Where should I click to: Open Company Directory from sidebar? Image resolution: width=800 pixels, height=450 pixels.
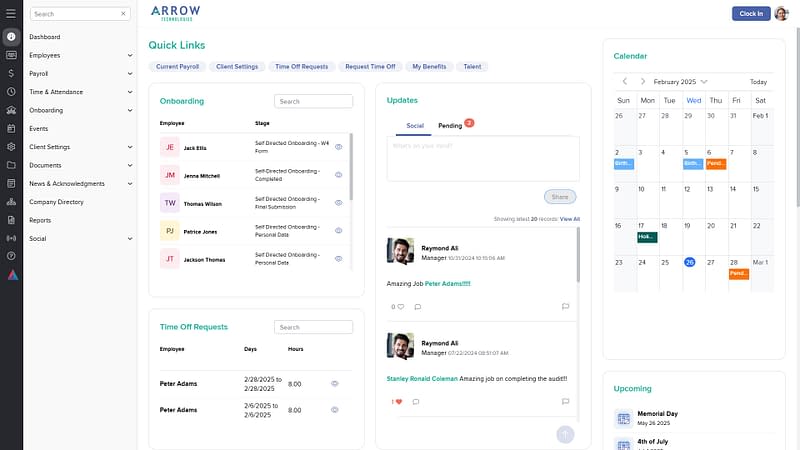click(x=57, y=202)
